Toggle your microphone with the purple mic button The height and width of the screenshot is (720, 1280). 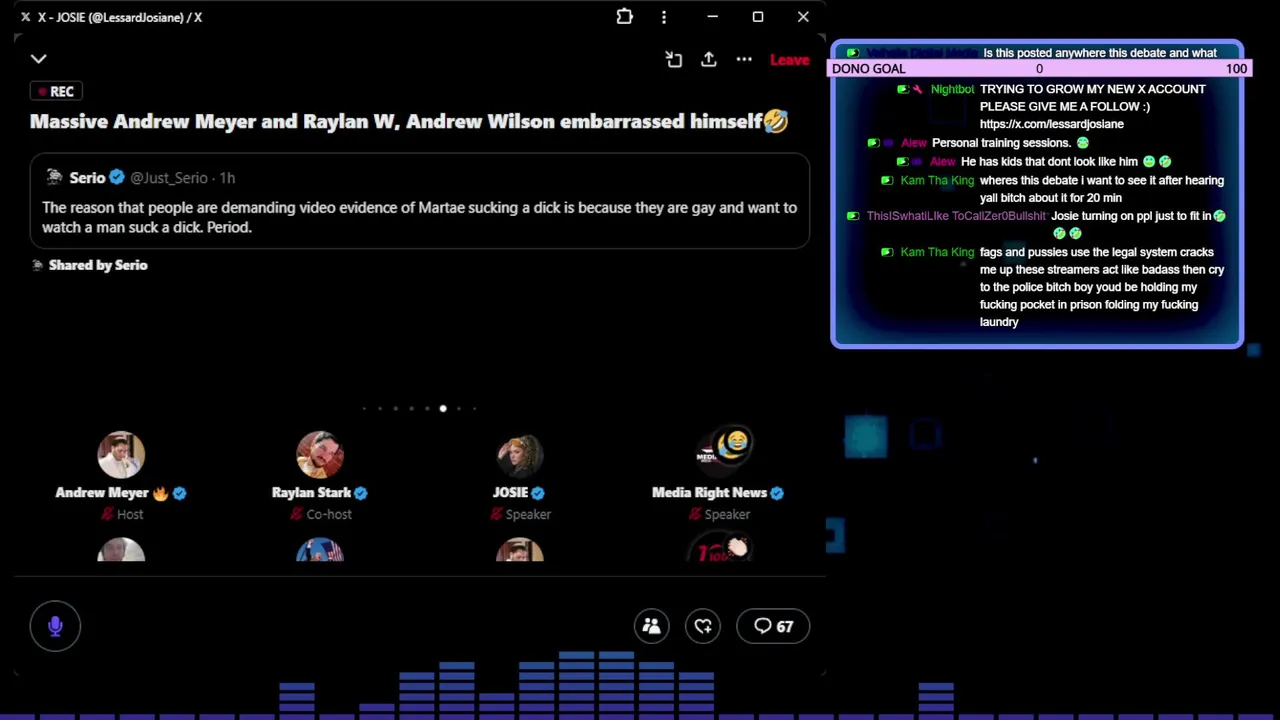coord(55,626)
